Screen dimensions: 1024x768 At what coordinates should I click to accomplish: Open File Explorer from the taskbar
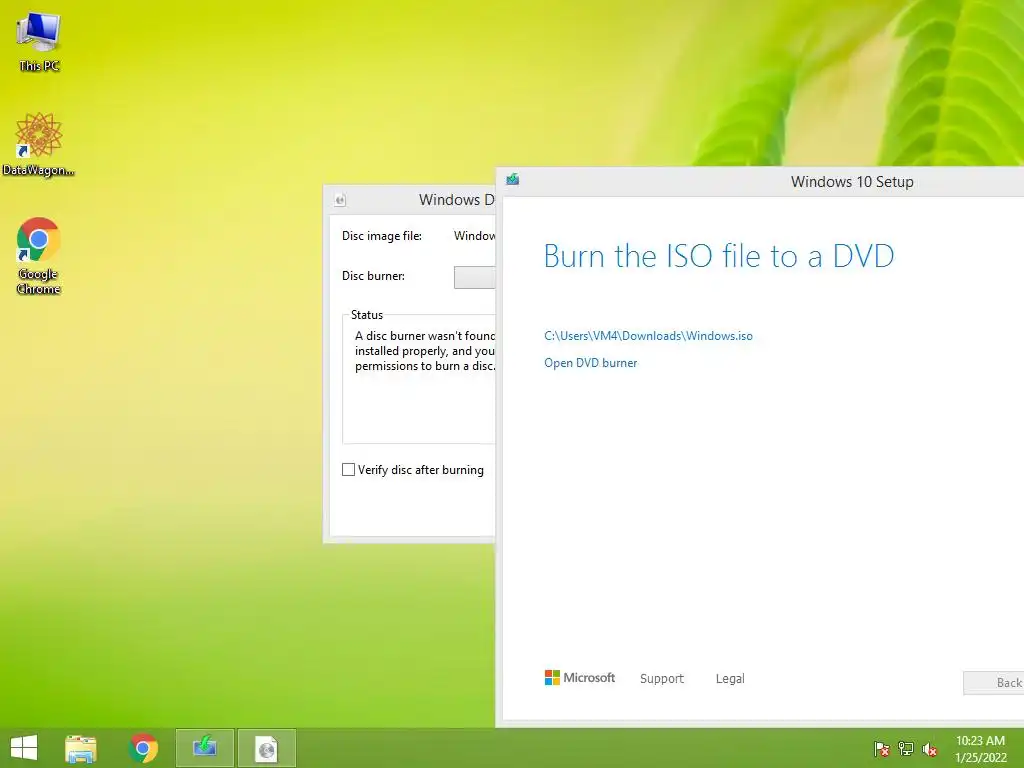coord(81,748)
